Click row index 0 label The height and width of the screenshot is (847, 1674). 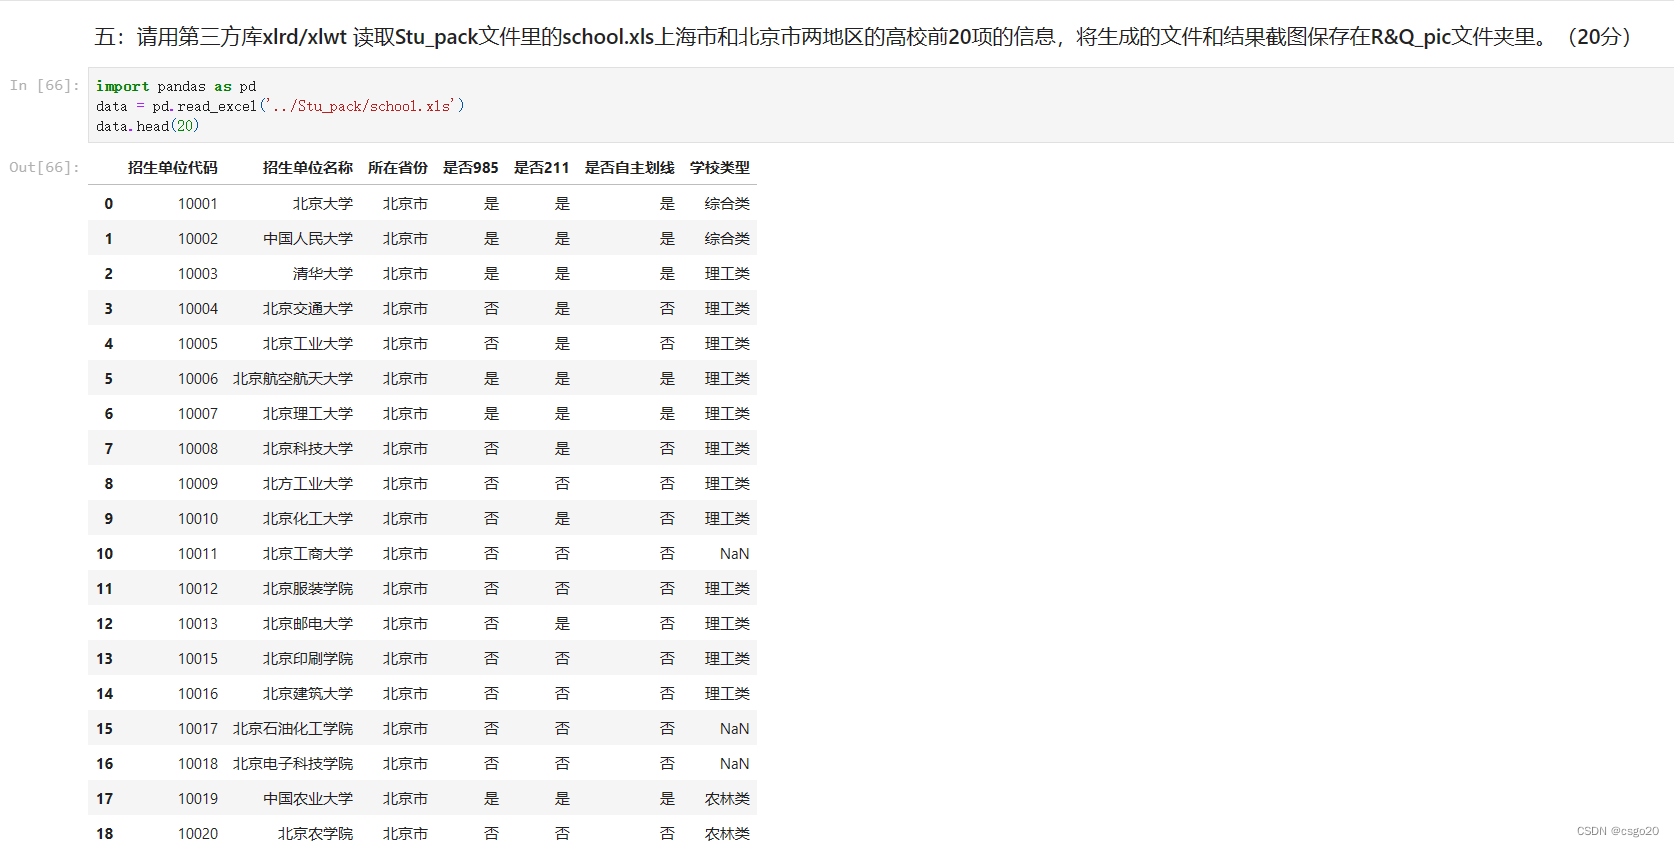tap(108, 204)
